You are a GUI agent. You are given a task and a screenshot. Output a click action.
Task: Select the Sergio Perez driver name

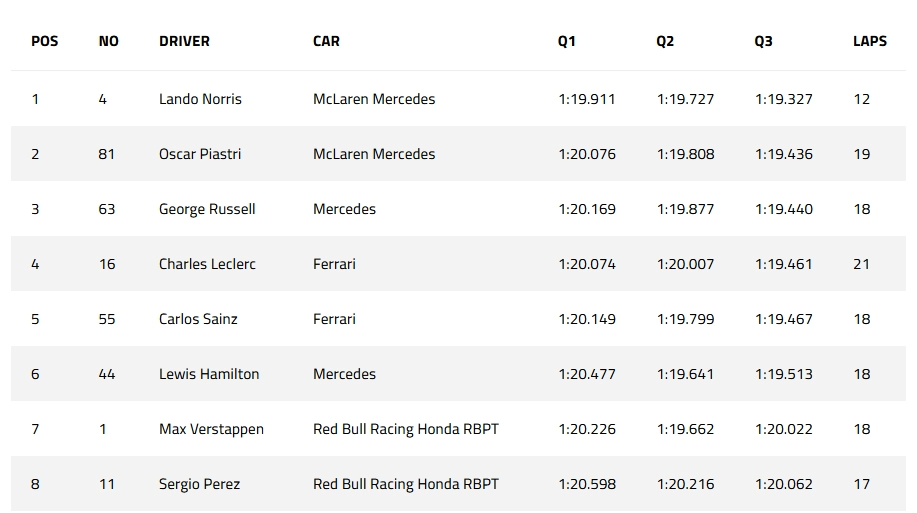(199, 484)
